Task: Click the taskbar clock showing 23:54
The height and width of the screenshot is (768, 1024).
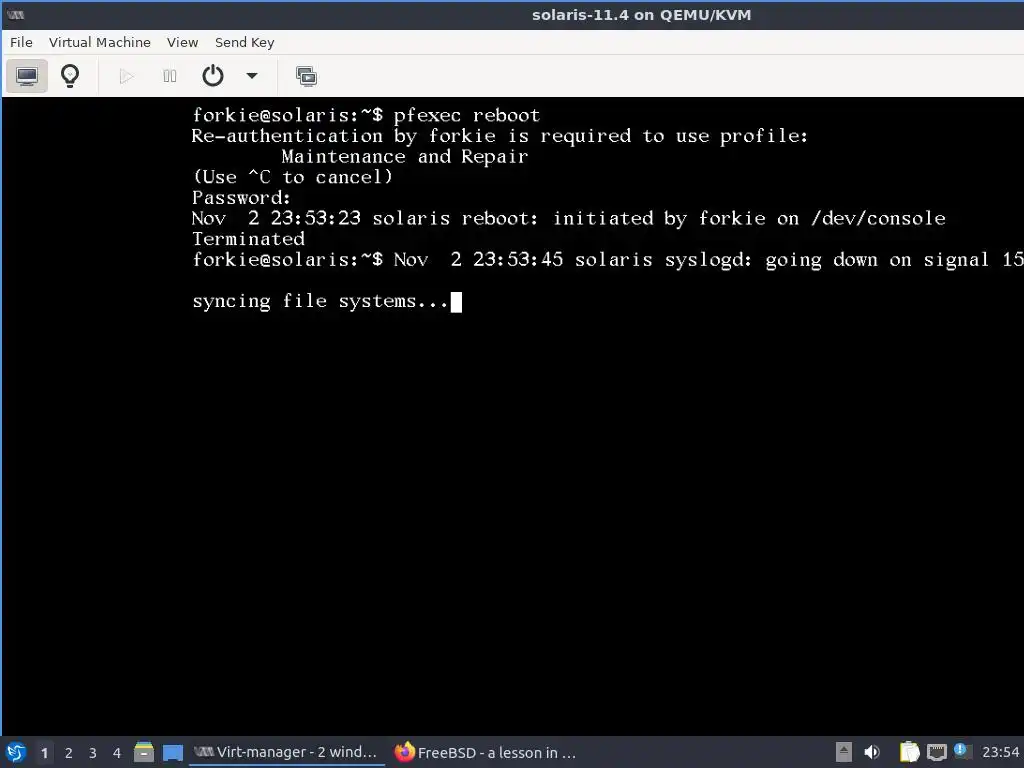Action: pyautogui.click(x=1000, y=752)
